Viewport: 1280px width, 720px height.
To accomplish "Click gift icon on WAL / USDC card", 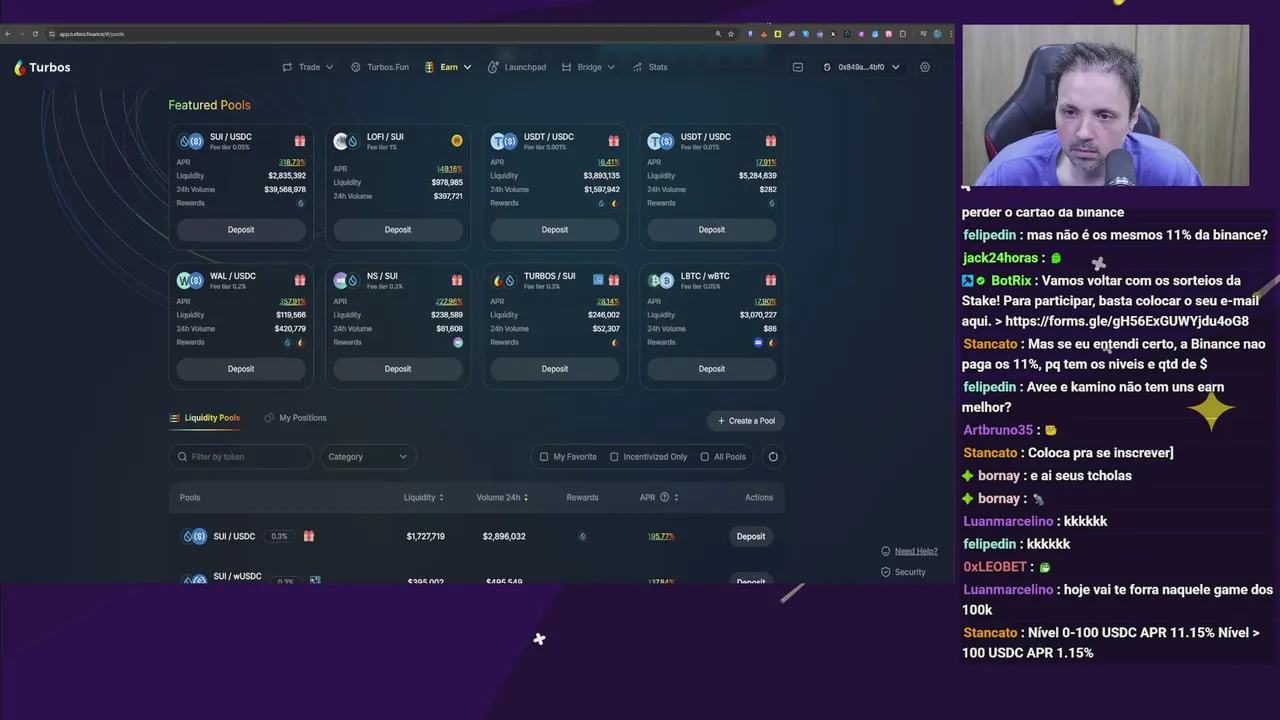I will point(300,280).
